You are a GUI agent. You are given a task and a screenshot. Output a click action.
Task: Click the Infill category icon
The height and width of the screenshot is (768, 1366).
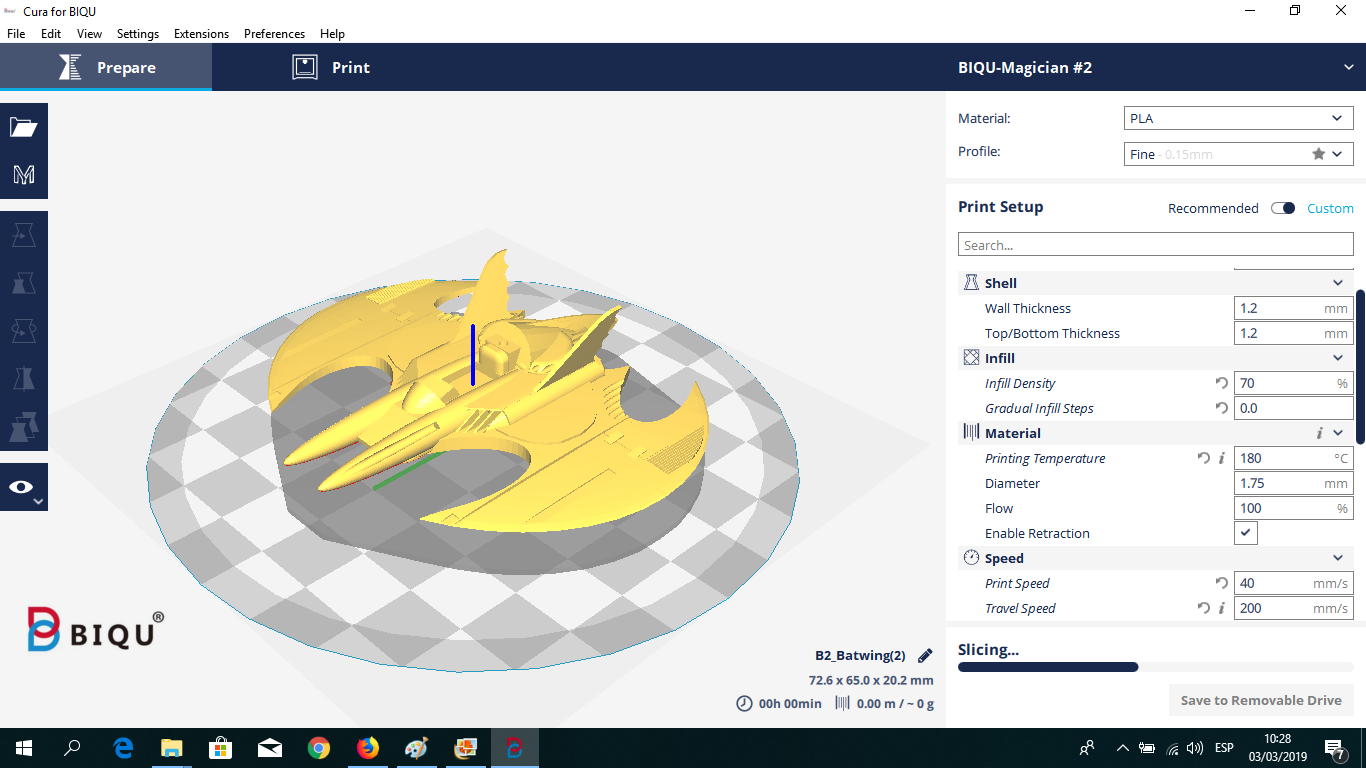pos(971,358)
